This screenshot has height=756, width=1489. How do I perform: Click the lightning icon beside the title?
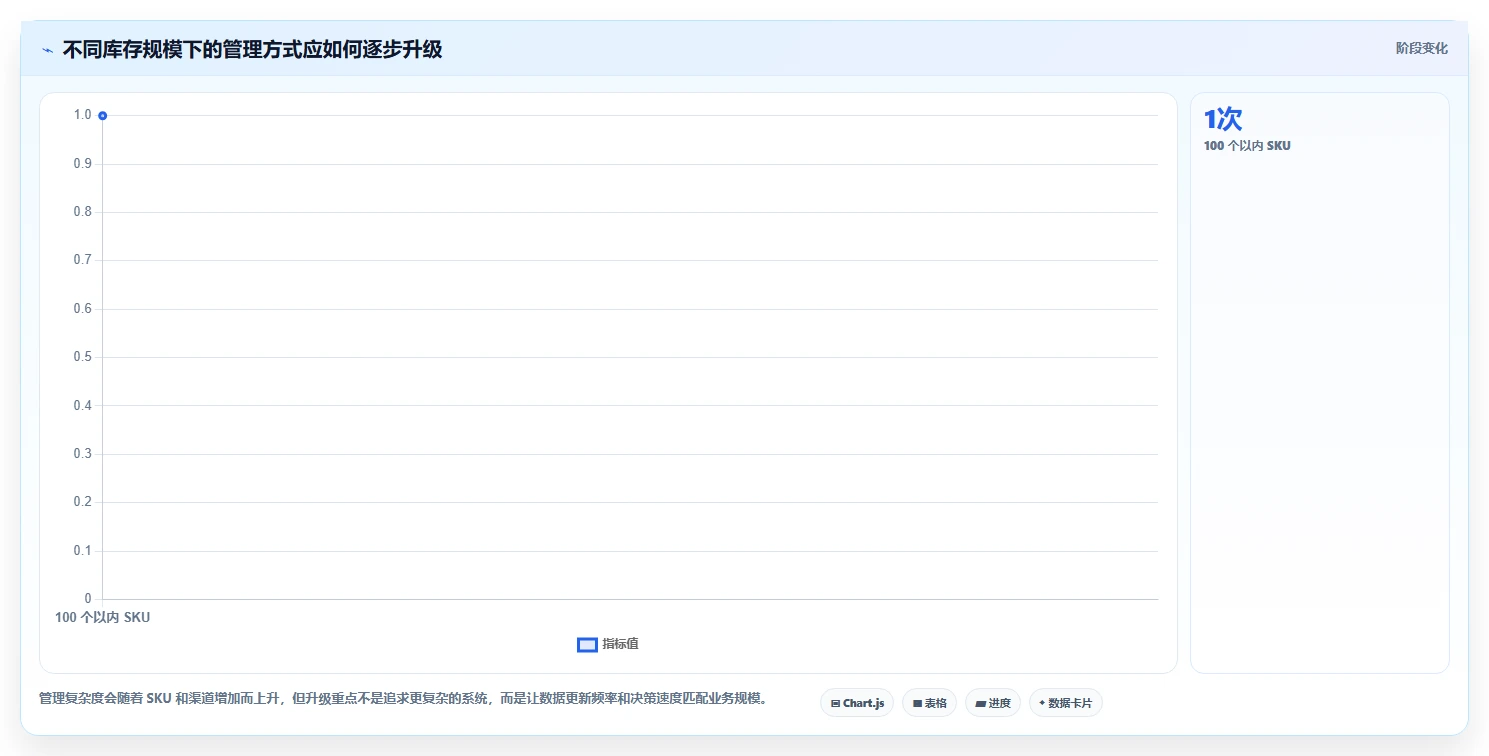[48, 49]
